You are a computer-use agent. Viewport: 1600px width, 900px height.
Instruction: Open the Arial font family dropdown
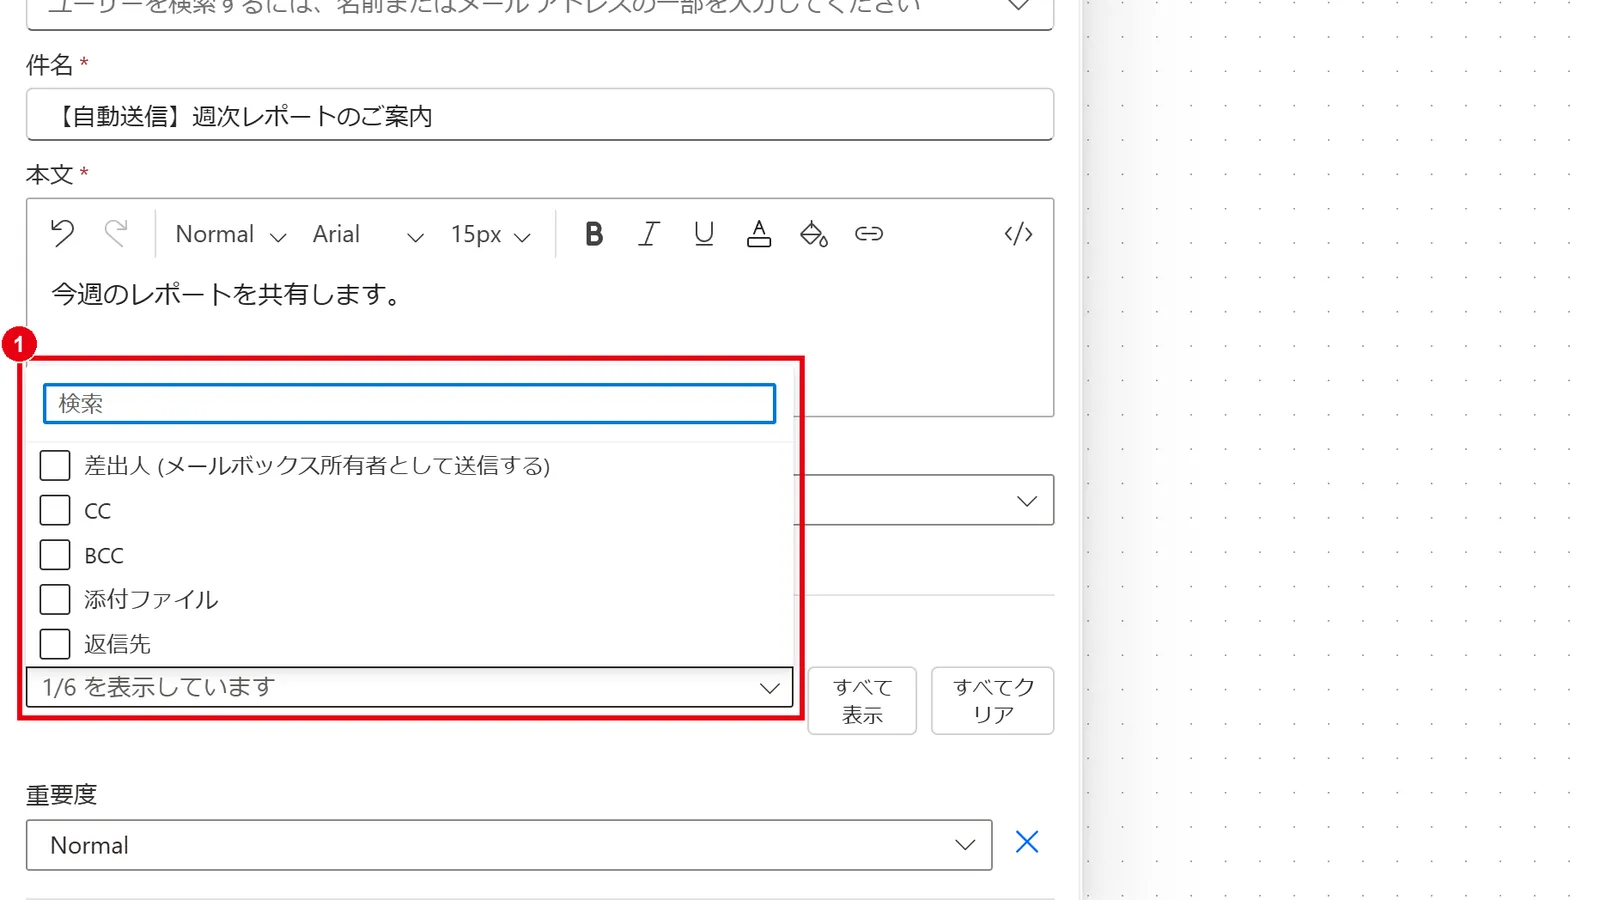(368, 234)
